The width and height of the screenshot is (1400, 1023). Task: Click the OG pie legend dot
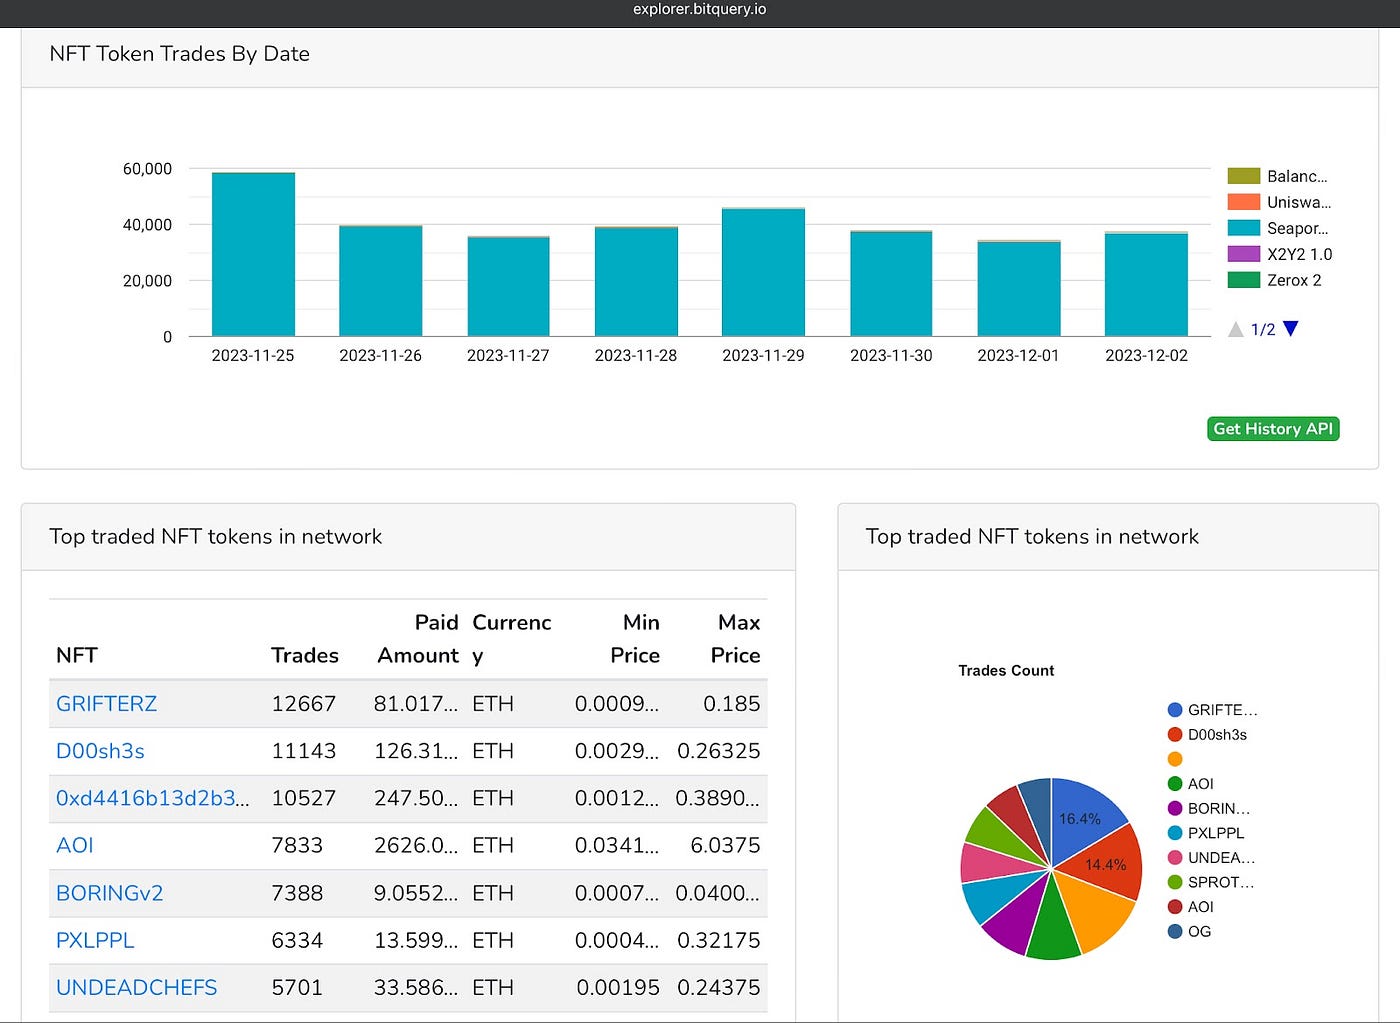[1175, 931]
